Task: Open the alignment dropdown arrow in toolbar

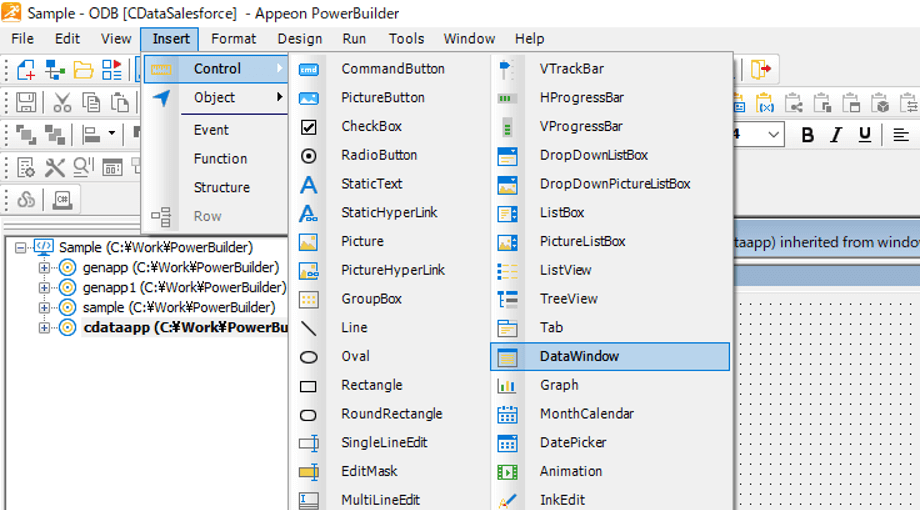Action: tap(111, 134)
